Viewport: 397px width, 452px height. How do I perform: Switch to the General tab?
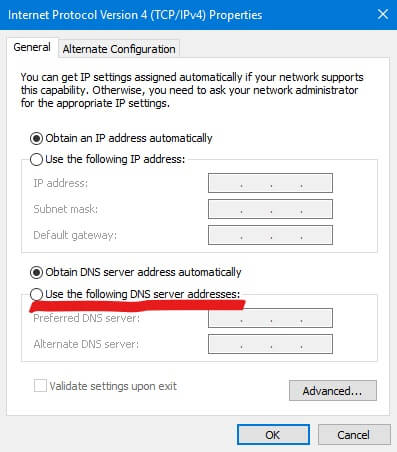tap(32, 47)
